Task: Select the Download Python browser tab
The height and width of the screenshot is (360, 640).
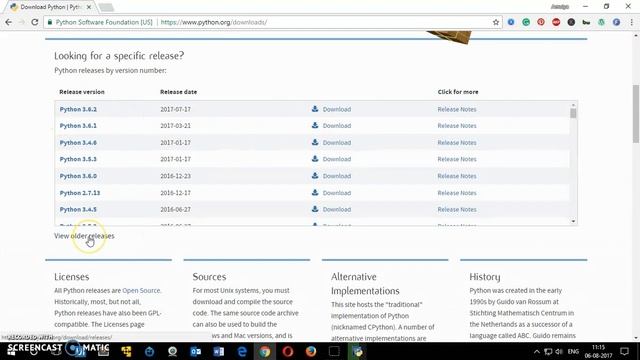Action: (51, 7)
